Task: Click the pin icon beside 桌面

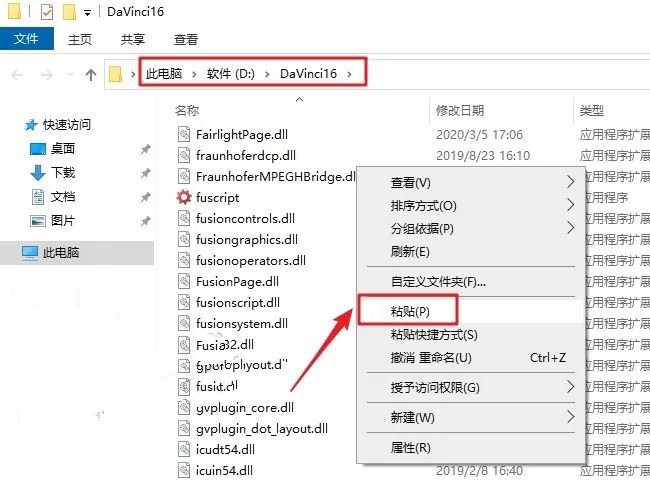Action: tap(146, 149)
